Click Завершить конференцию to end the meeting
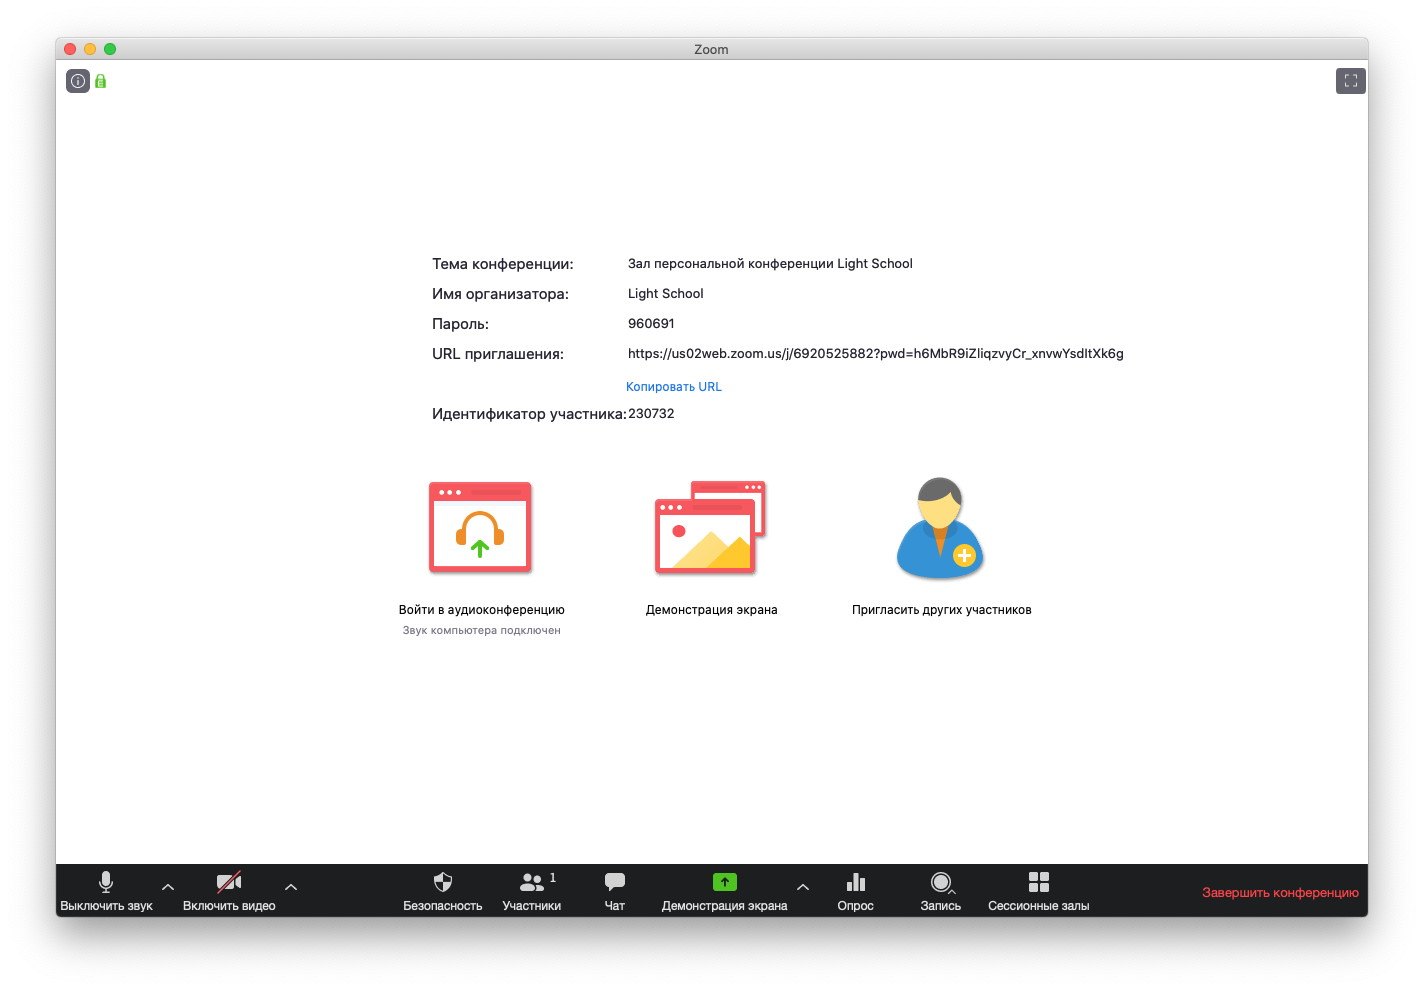This screenshot has width=1424, height=991. (1280, 892)
